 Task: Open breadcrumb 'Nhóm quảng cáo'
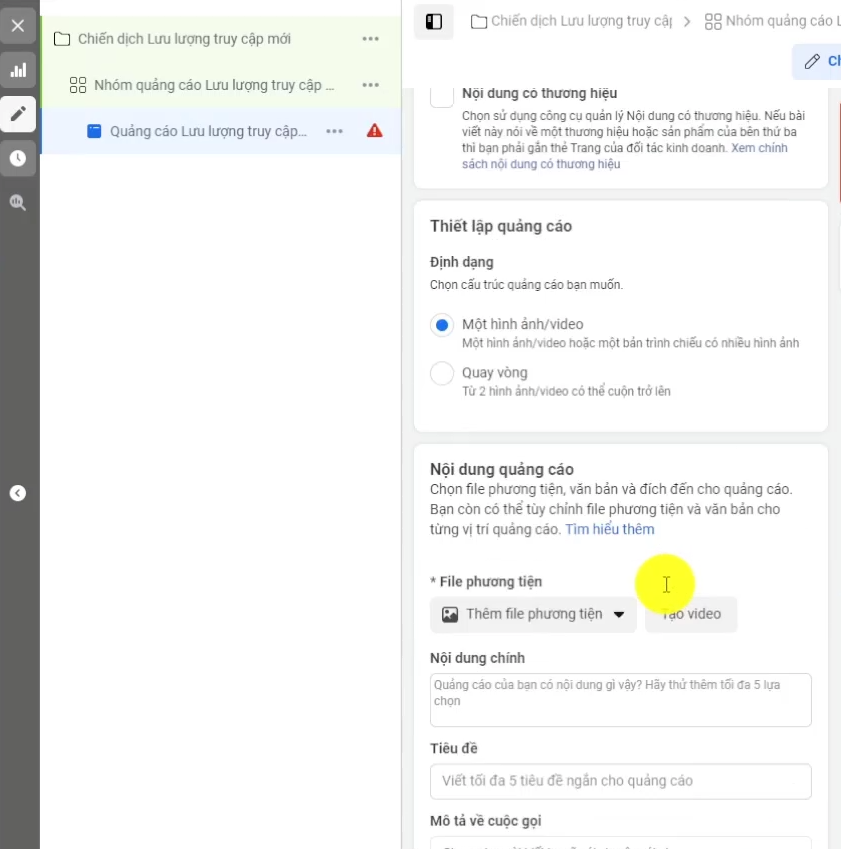772,21
